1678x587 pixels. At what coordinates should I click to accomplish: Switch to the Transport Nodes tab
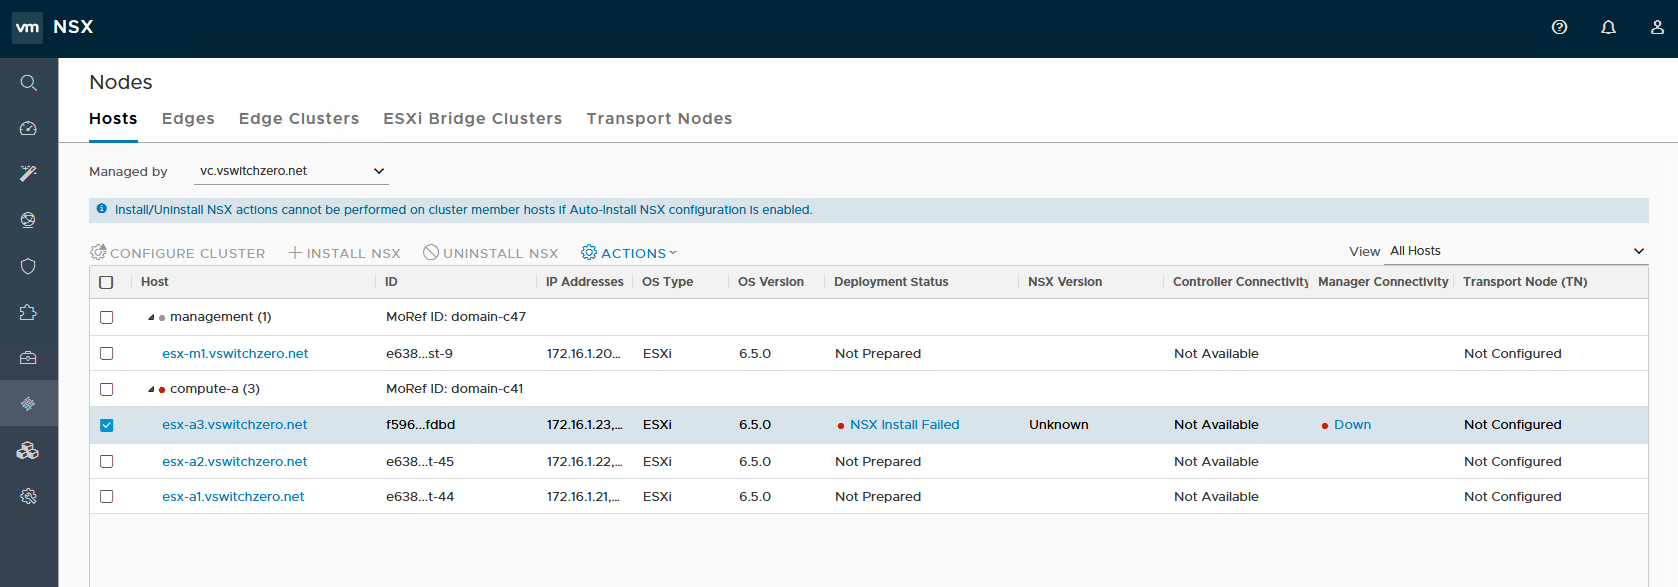coord(659,118)
